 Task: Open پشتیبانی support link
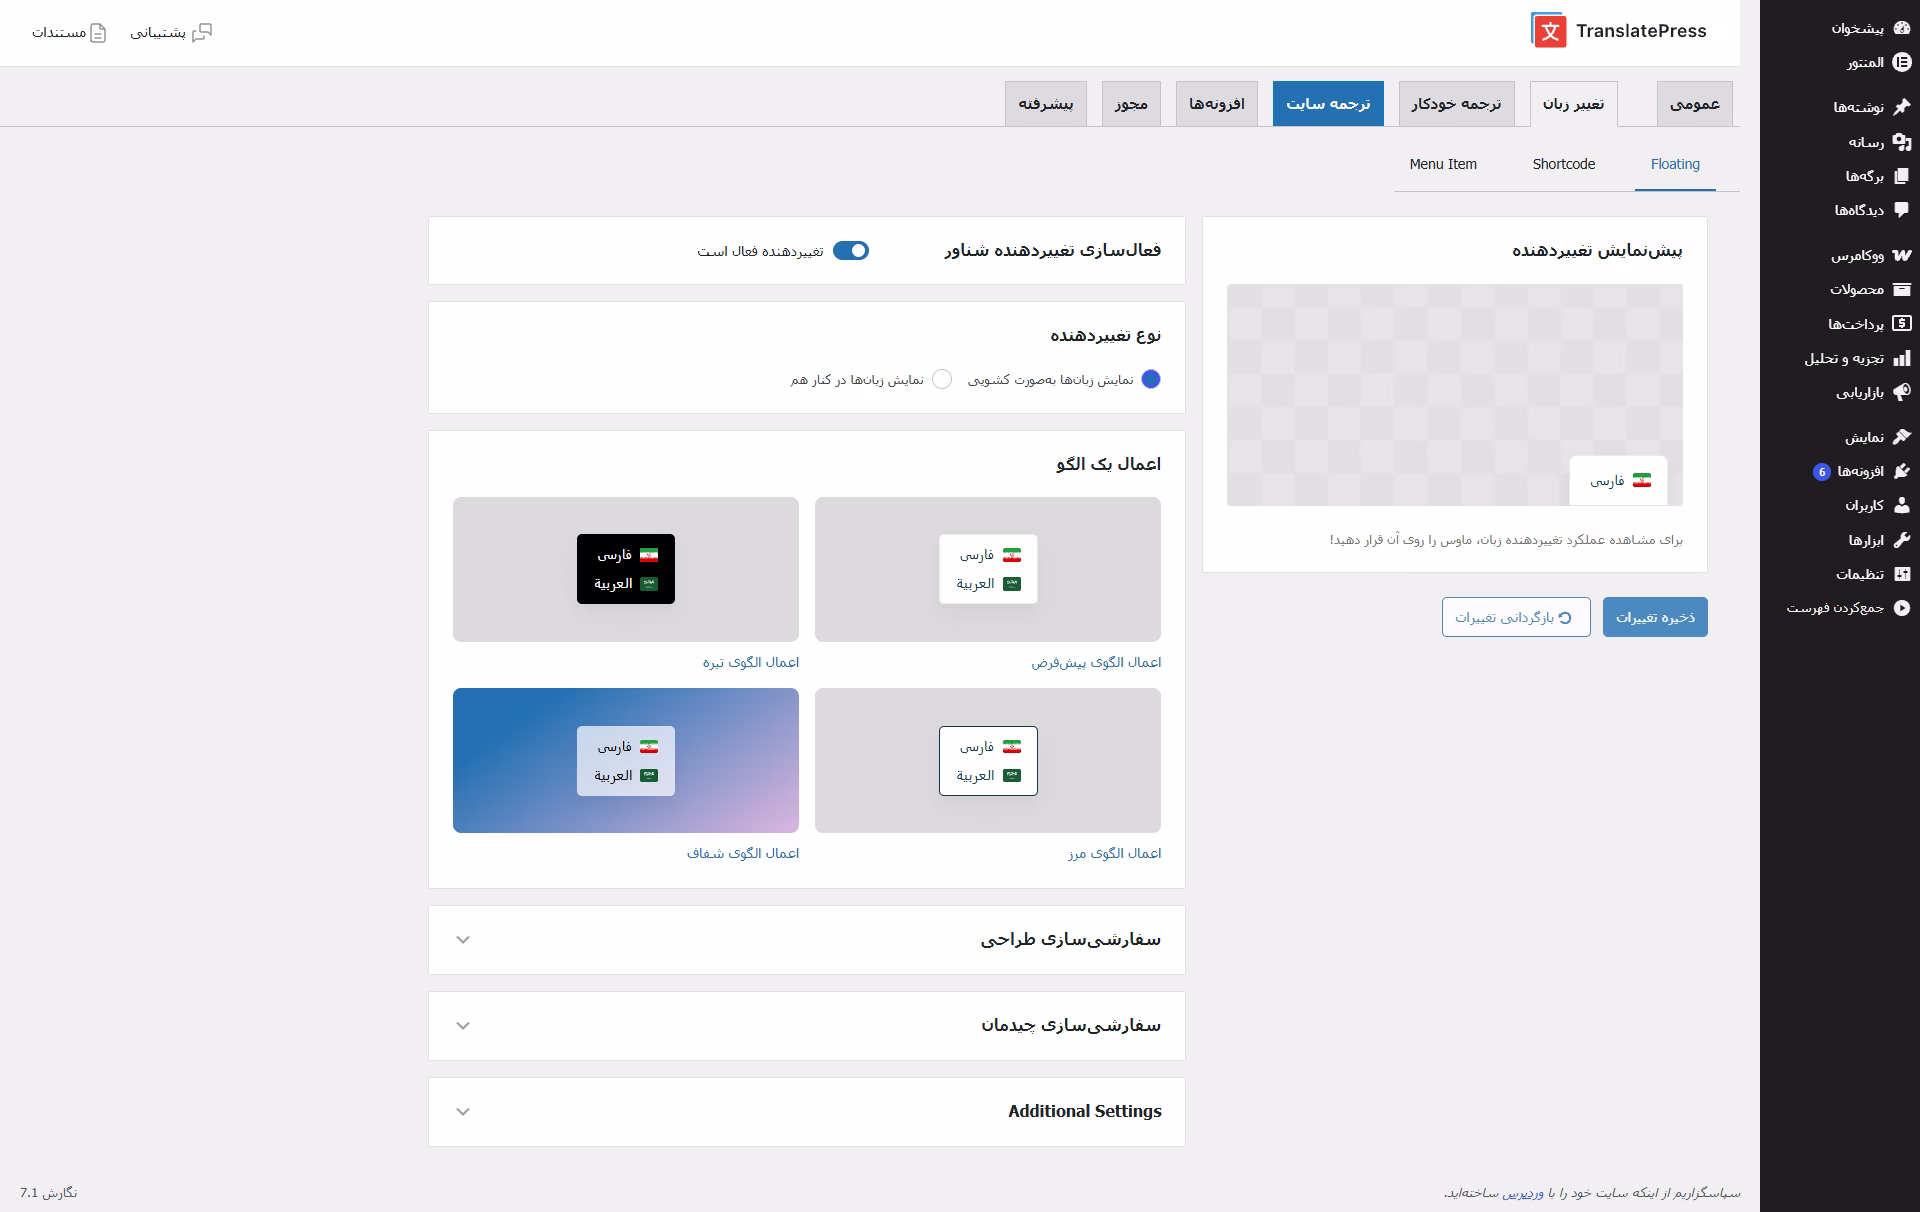pyautogui.click(x=171, y=33)
